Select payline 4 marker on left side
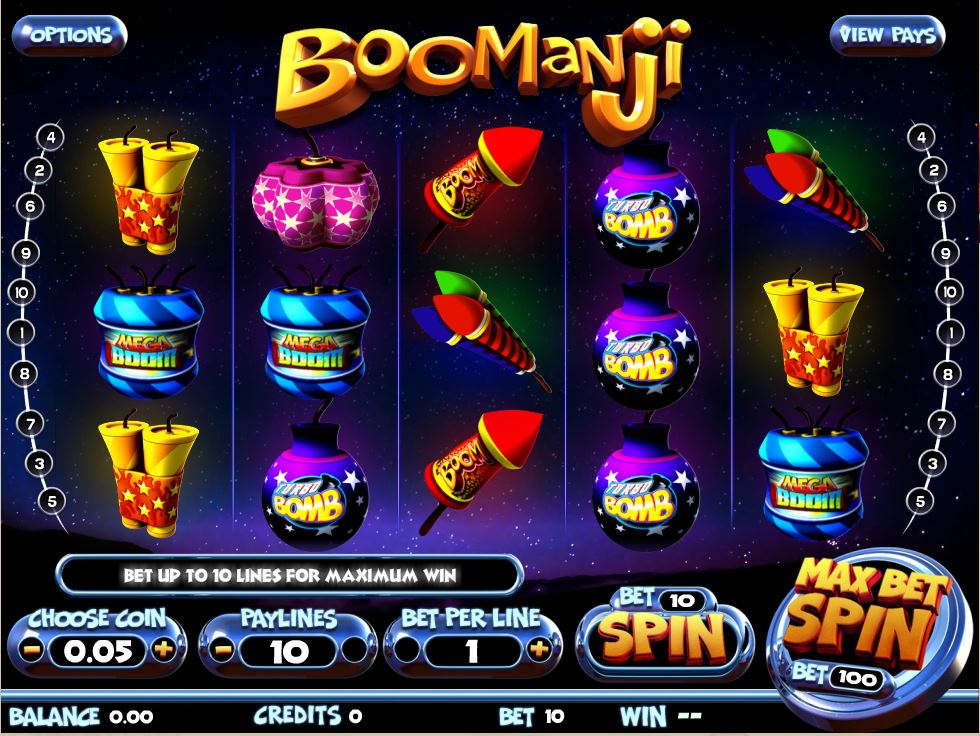 [x=51, y=137]
